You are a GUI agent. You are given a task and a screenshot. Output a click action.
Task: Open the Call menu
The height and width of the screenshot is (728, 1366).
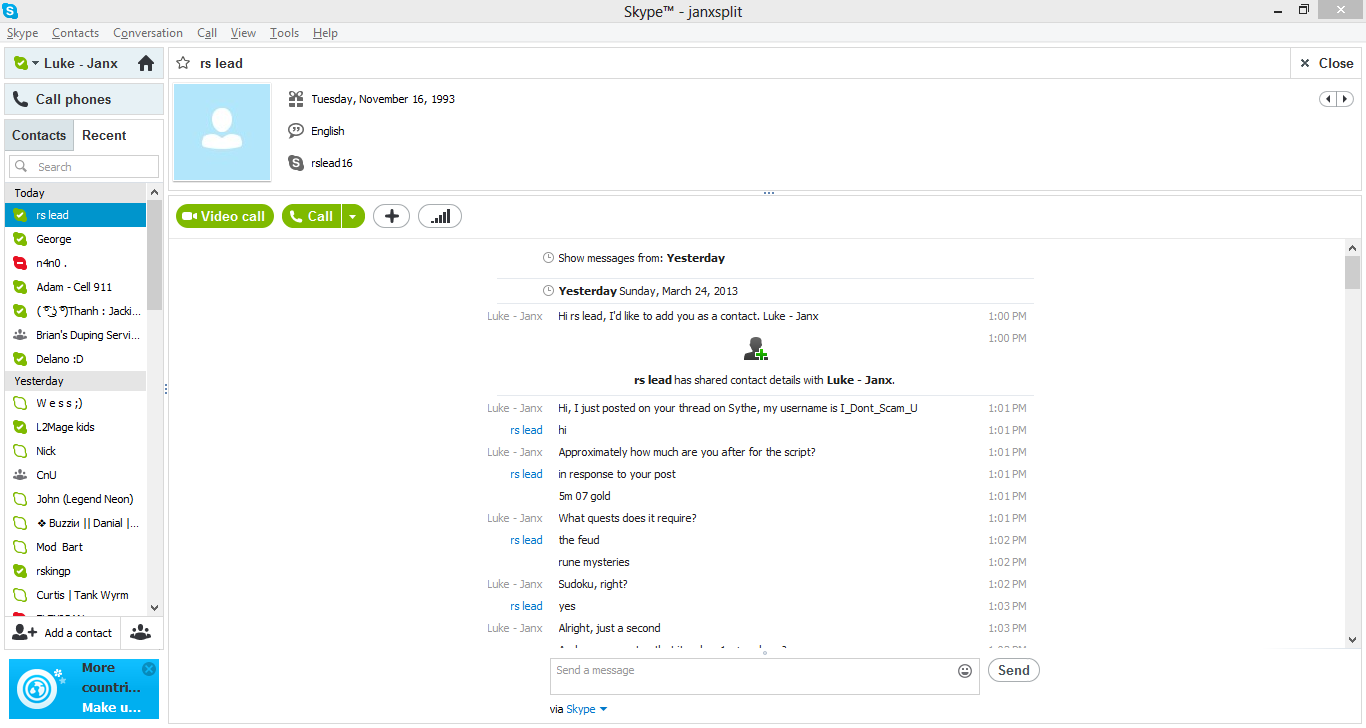[207, 33]
